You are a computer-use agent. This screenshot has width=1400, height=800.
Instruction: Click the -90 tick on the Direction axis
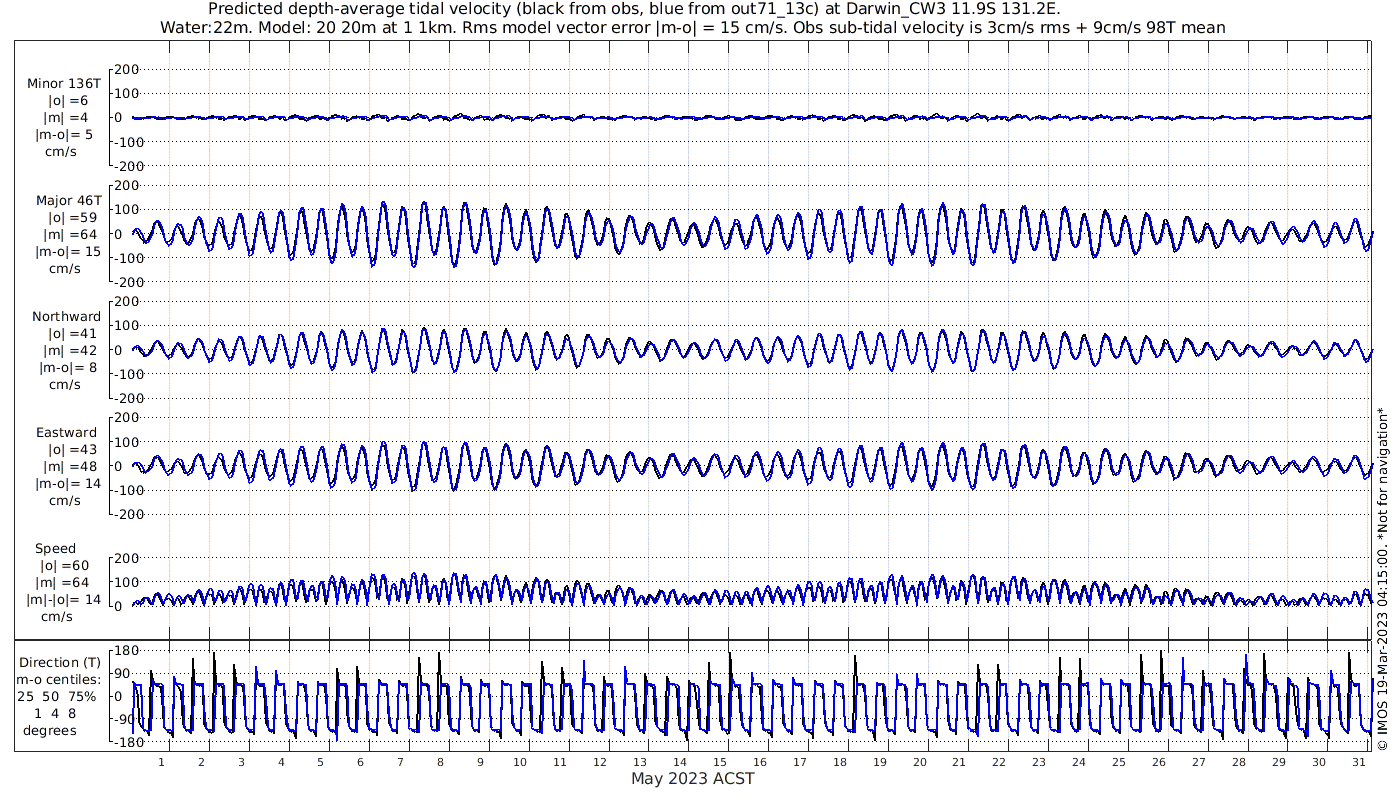[124, 719]
